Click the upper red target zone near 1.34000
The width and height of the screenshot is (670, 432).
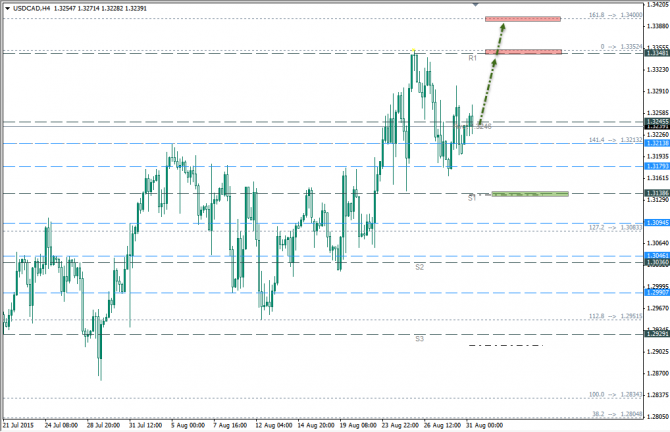pyautogui.click(x=523, y=19)
